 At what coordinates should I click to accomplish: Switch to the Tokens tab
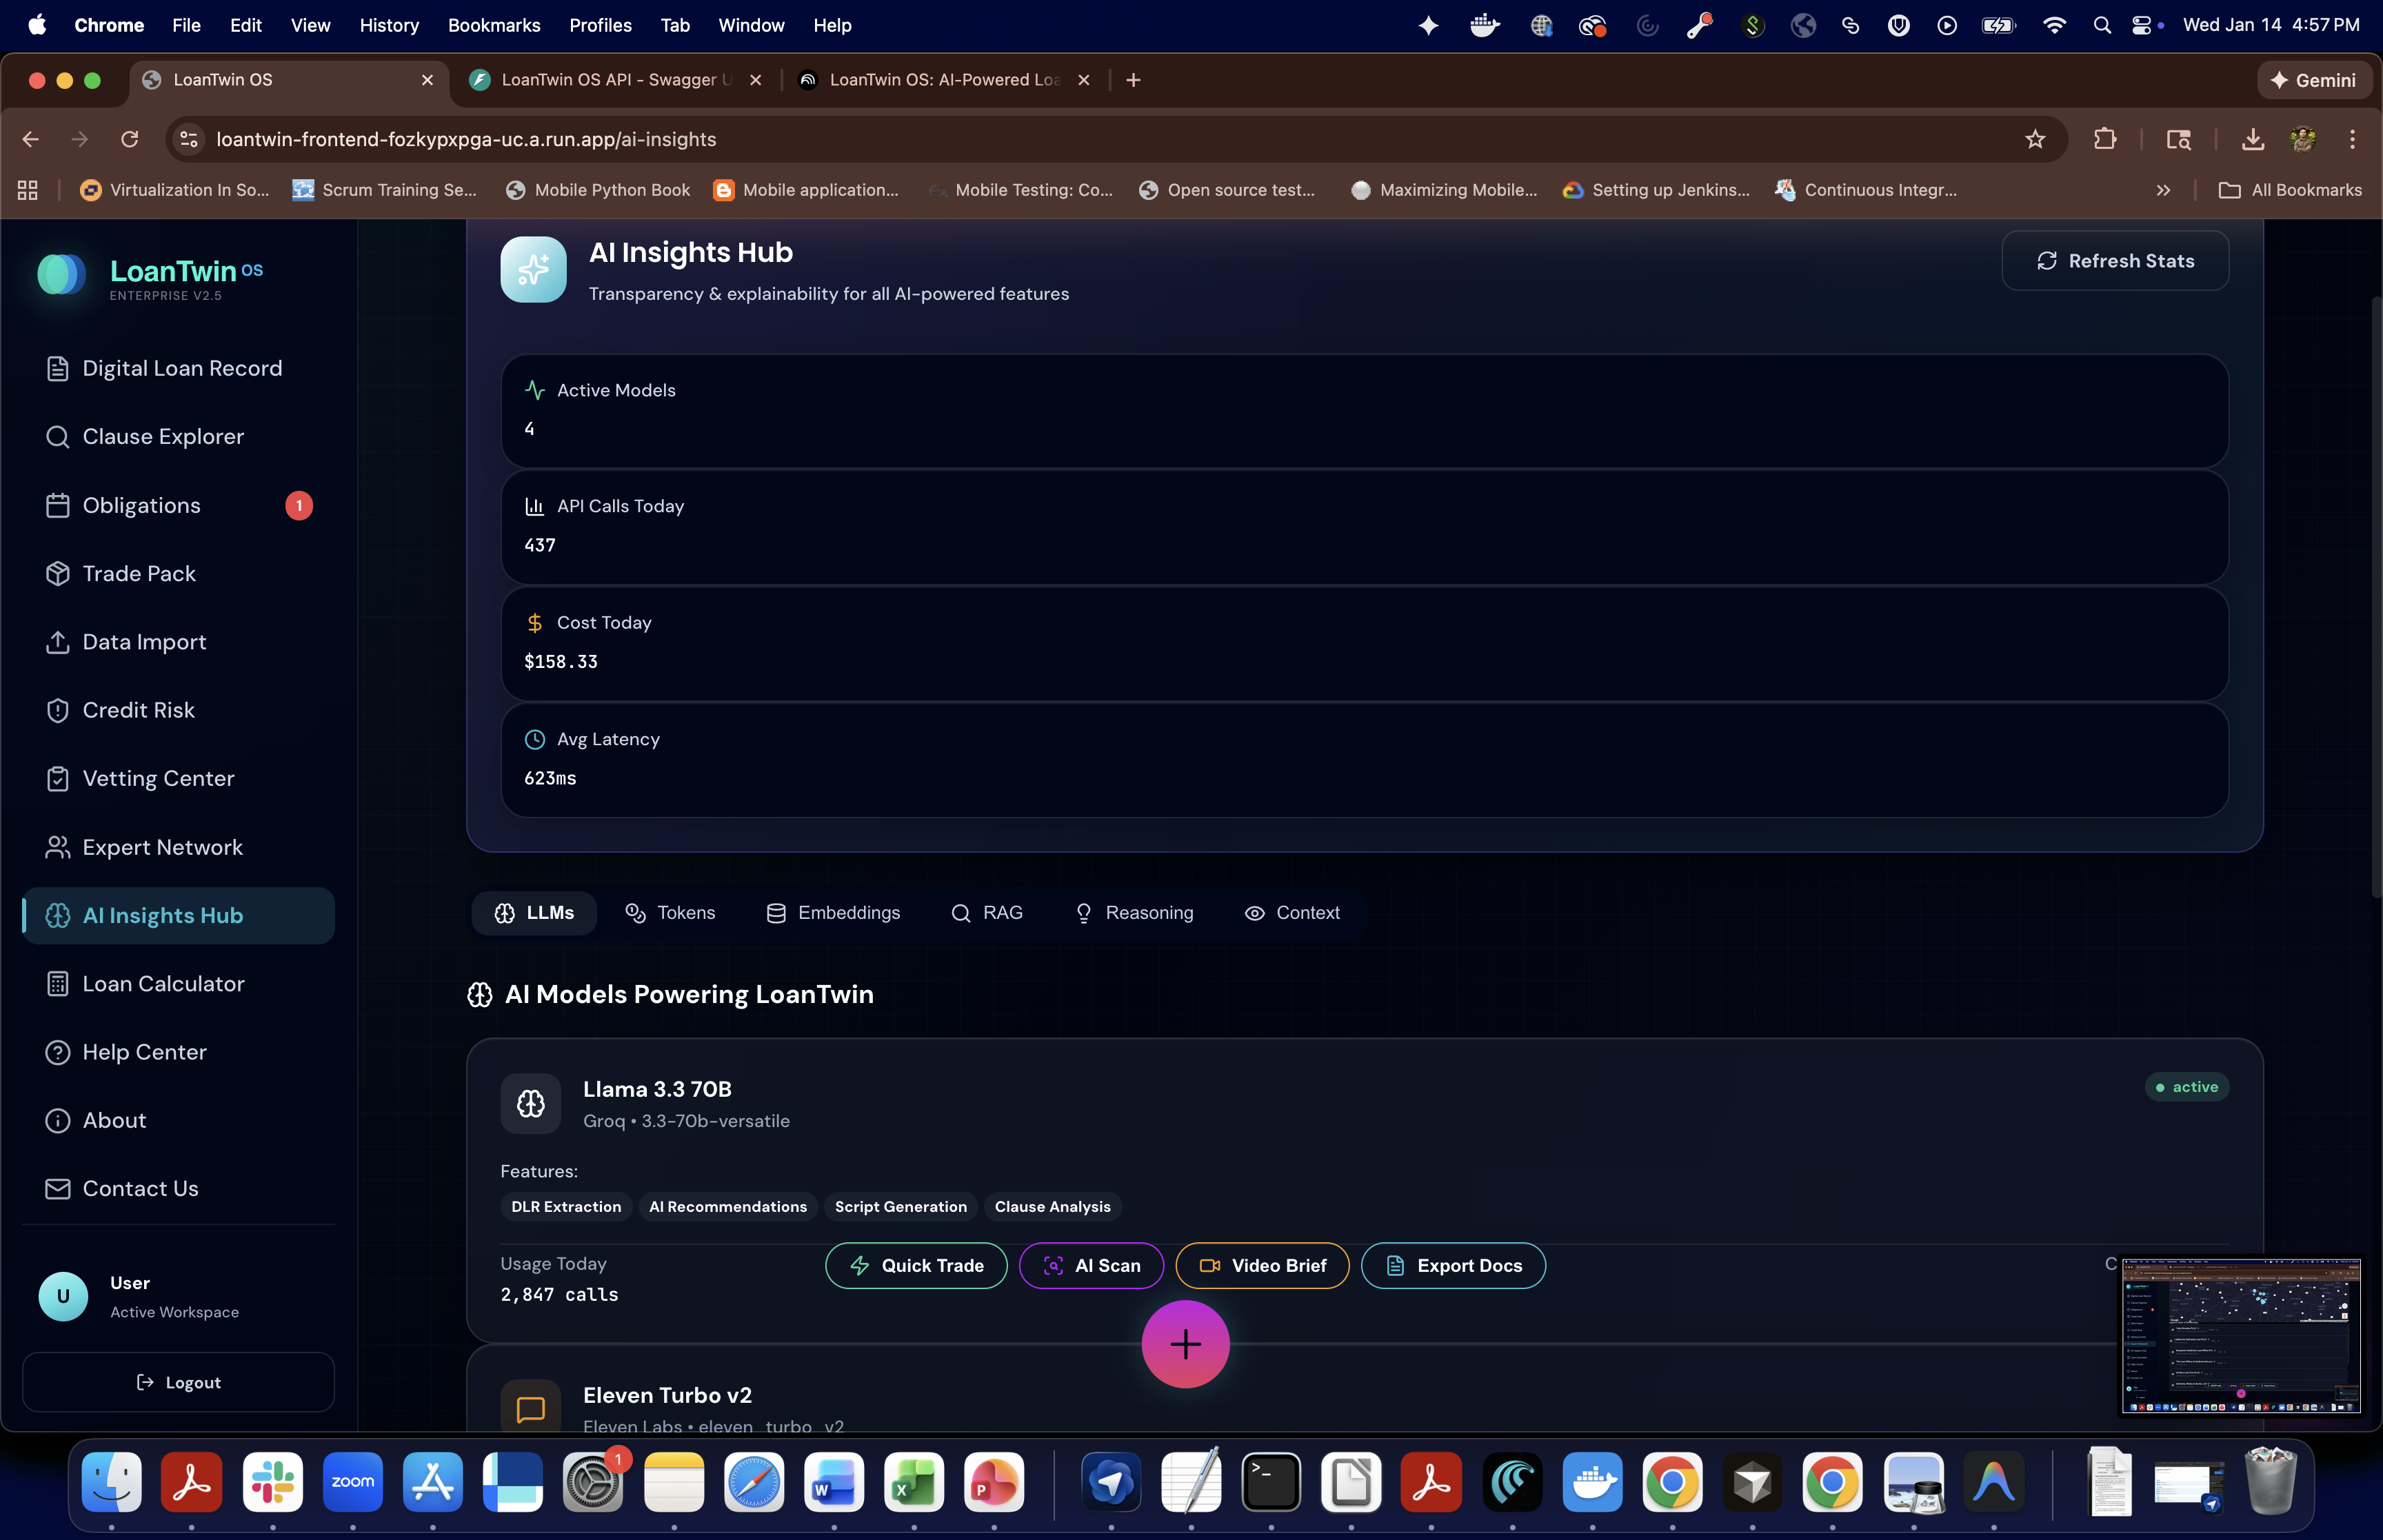tap(670, 913)
